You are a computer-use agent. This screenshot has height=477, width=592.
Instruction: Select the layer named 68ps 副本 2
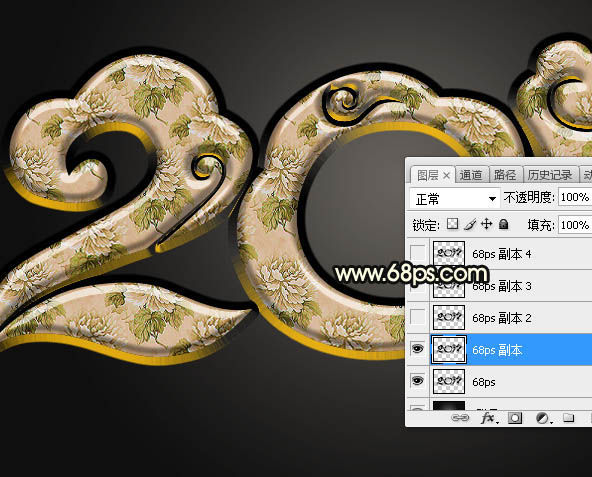(502, 318)
